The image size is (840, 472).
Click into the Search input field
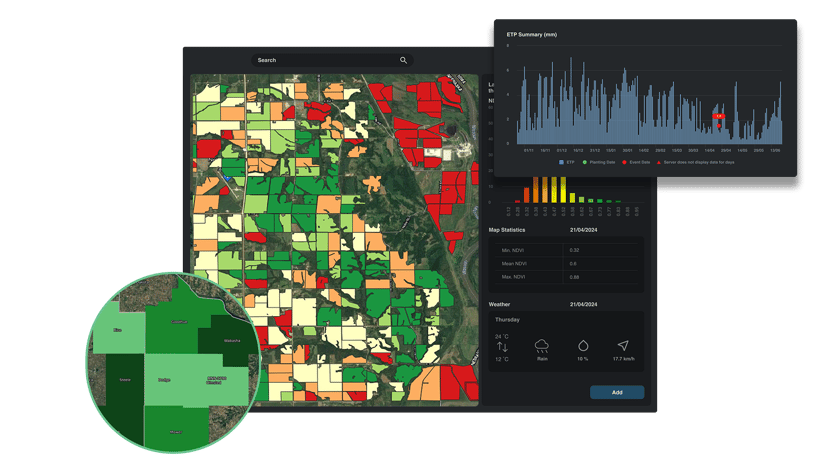click(325, 60)
